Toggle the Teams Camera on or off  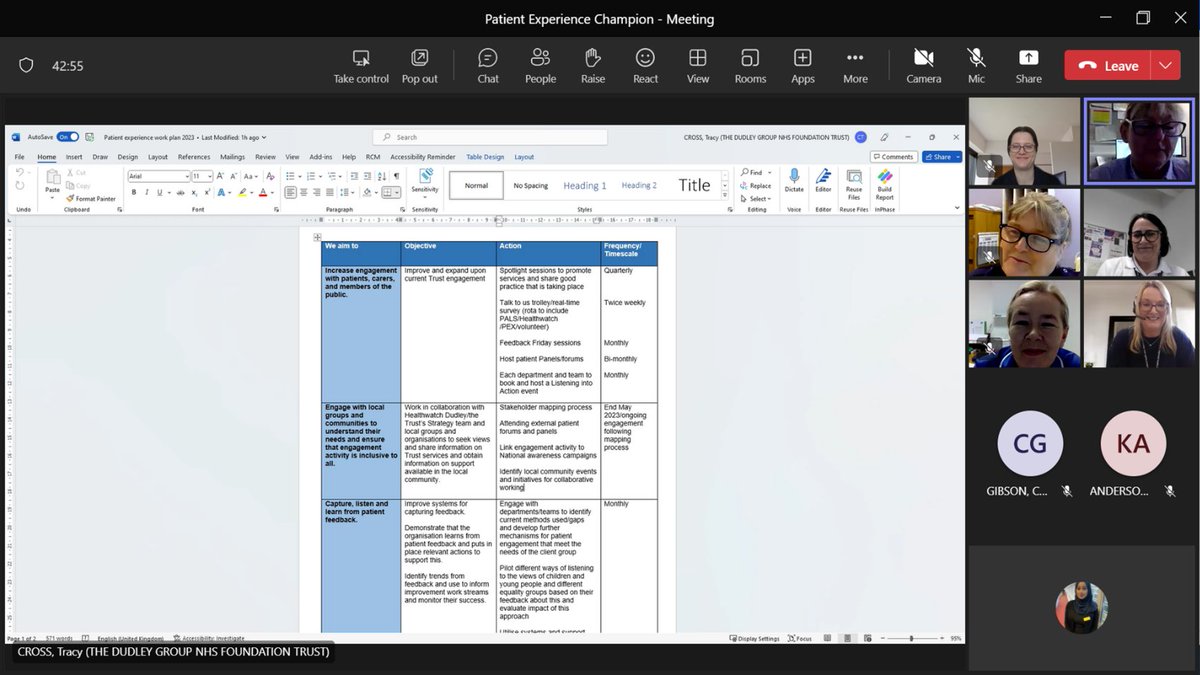tap(924, 66)
